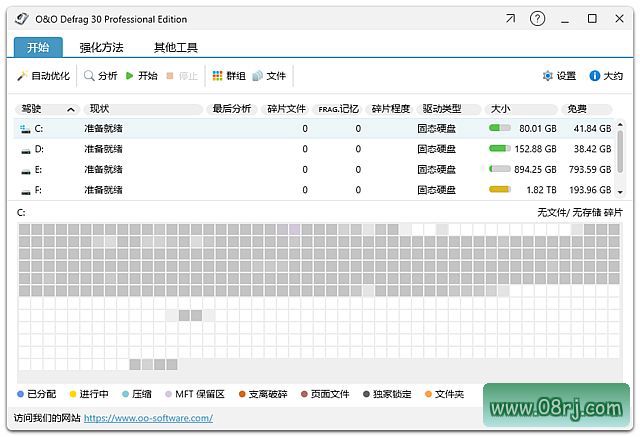640x437 pixels.
Task: Open the www.oo-software.com link
Action: (148, 418)
